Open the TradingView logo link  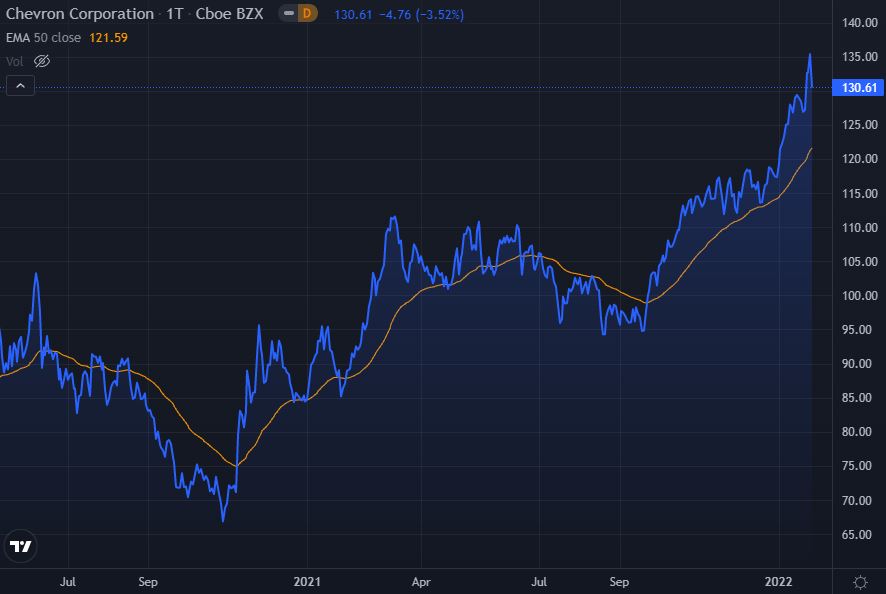(20, 546)
